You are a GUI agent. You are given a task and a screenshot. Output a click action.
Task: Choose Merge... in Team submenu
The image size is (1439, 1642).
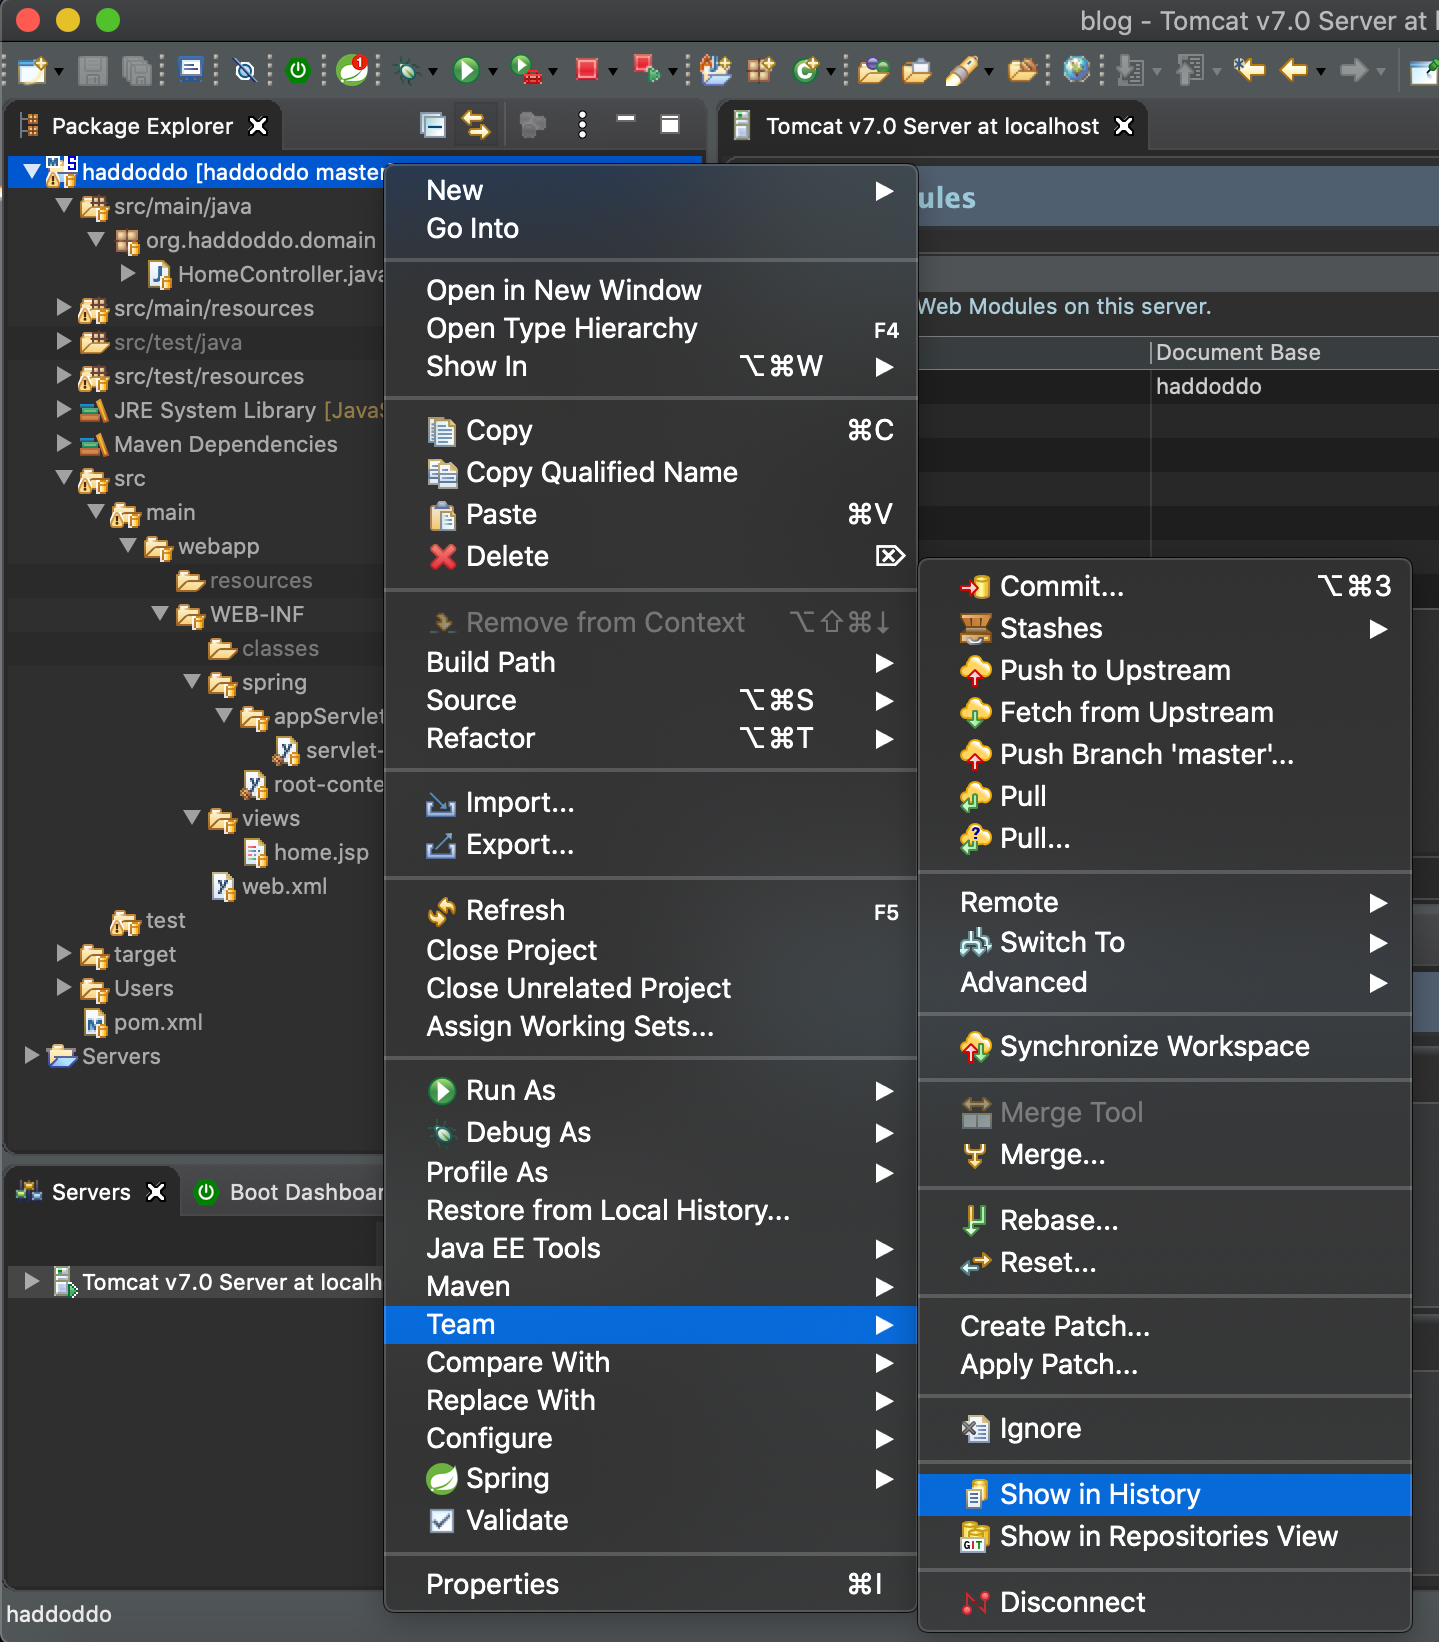[x=1164, y=1154]
